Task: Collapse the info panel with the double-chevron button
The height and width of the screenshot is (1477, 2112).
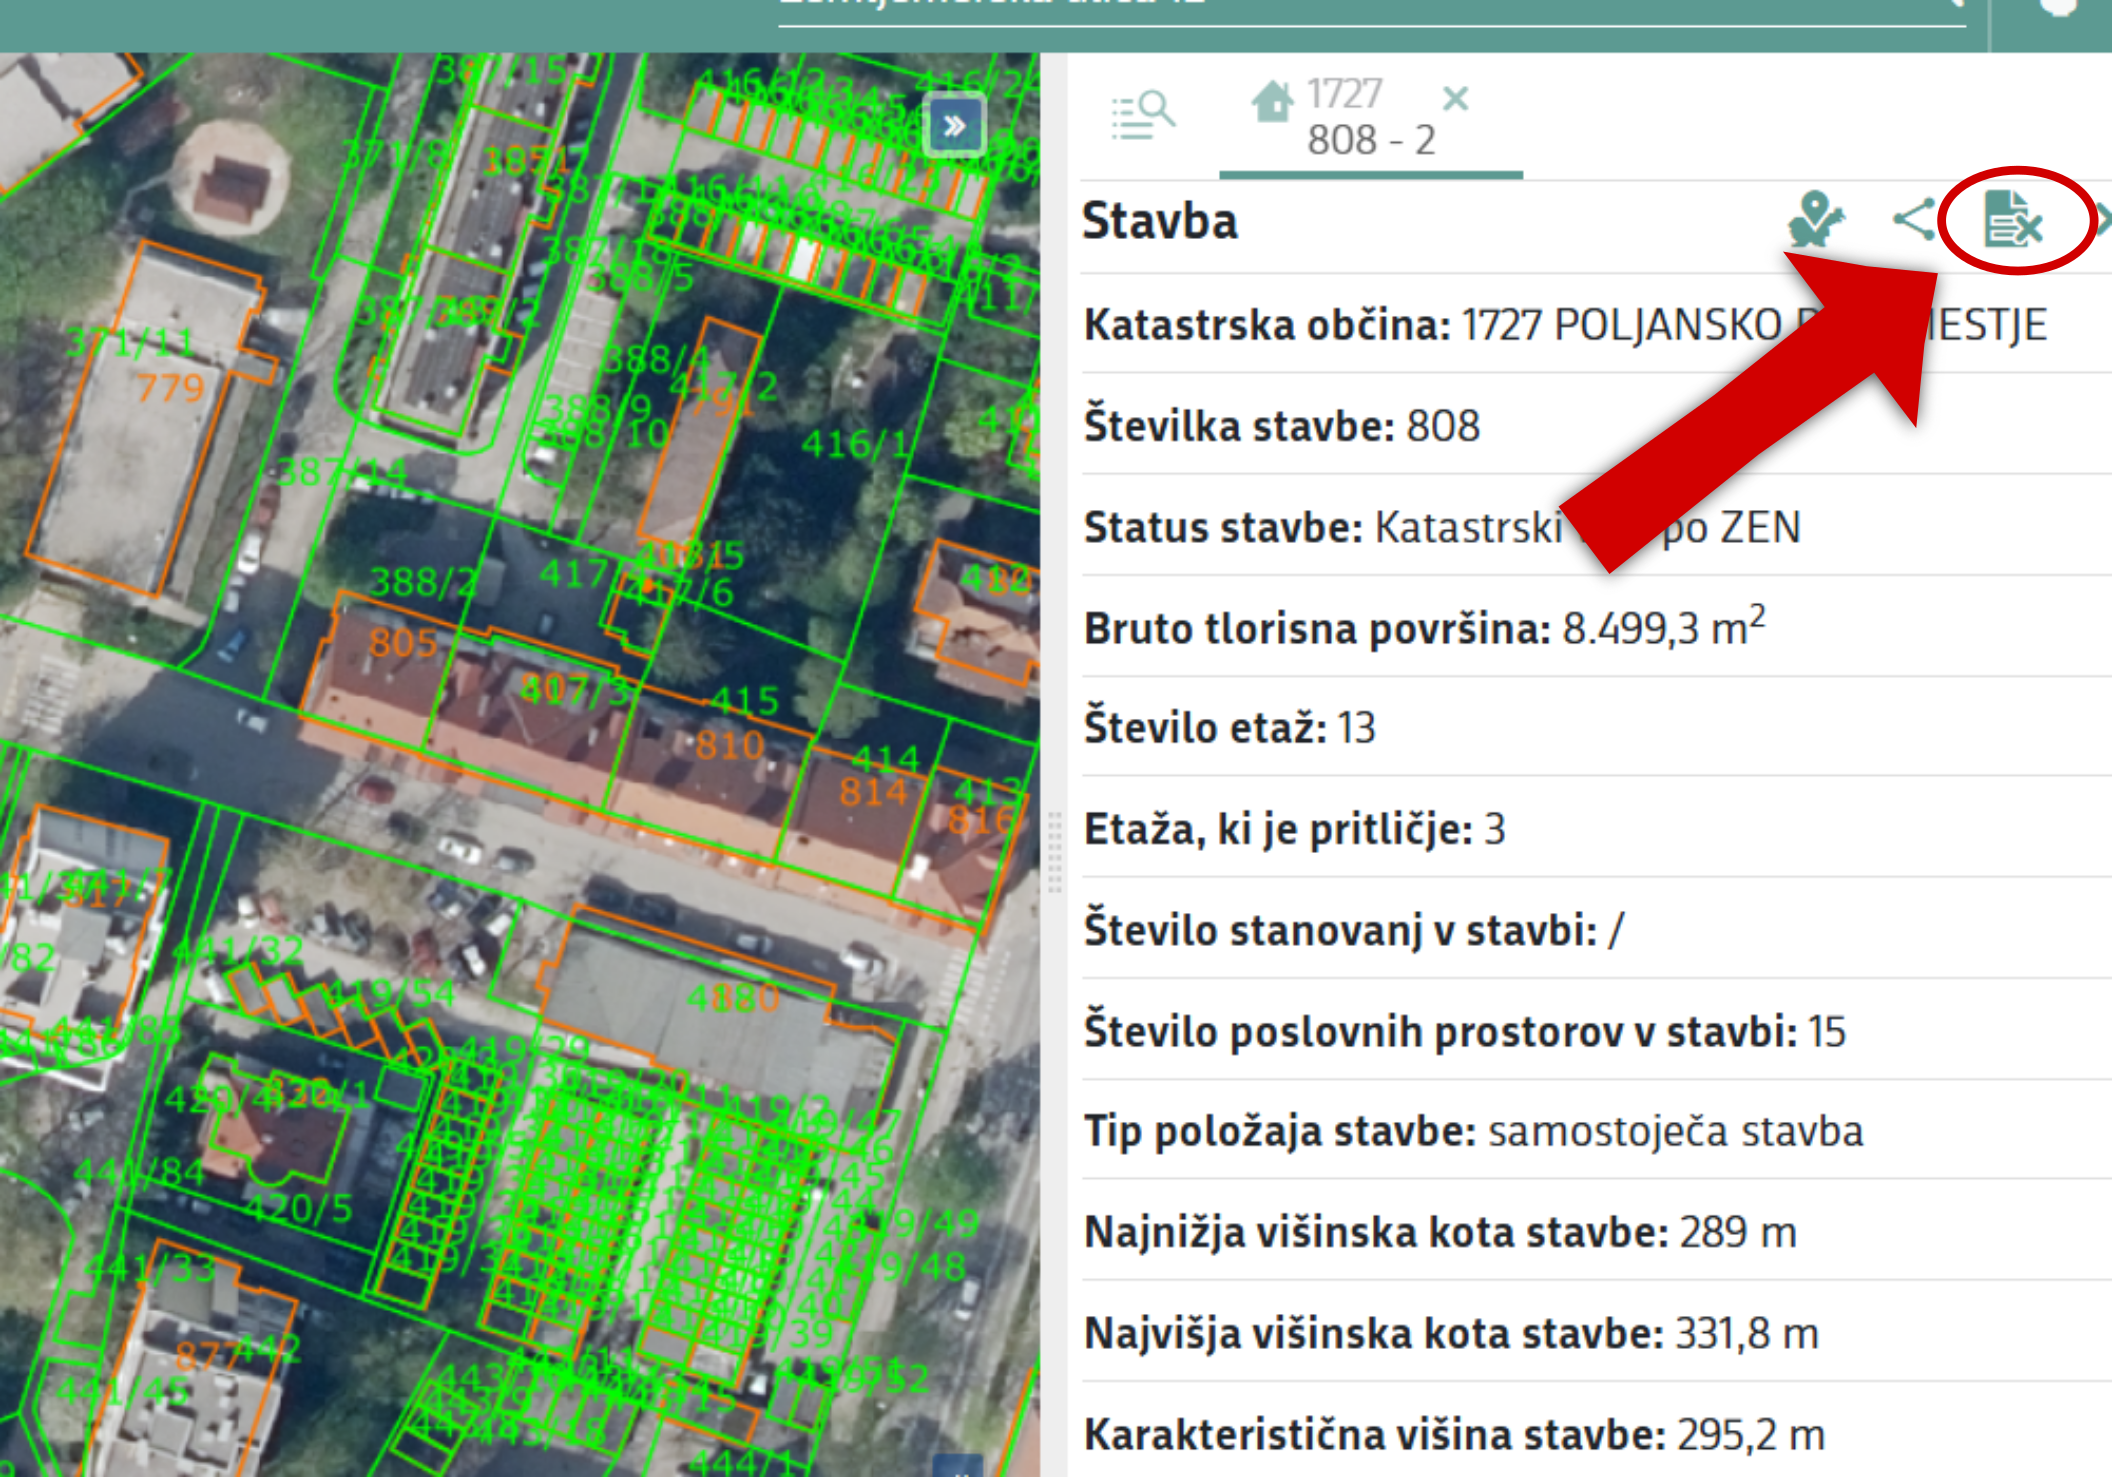Action: tap(954, 123)
